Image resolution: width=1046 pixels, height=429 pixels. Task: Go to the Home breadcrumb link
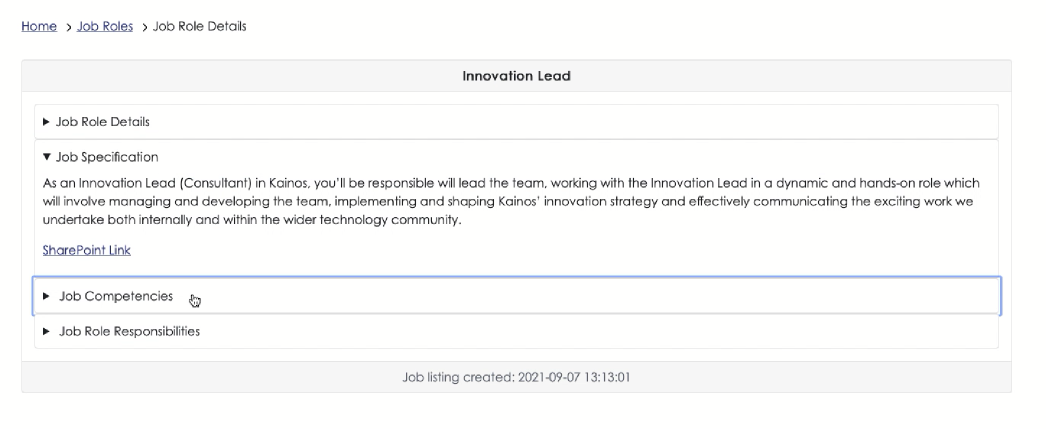click(x=39, y=26)
